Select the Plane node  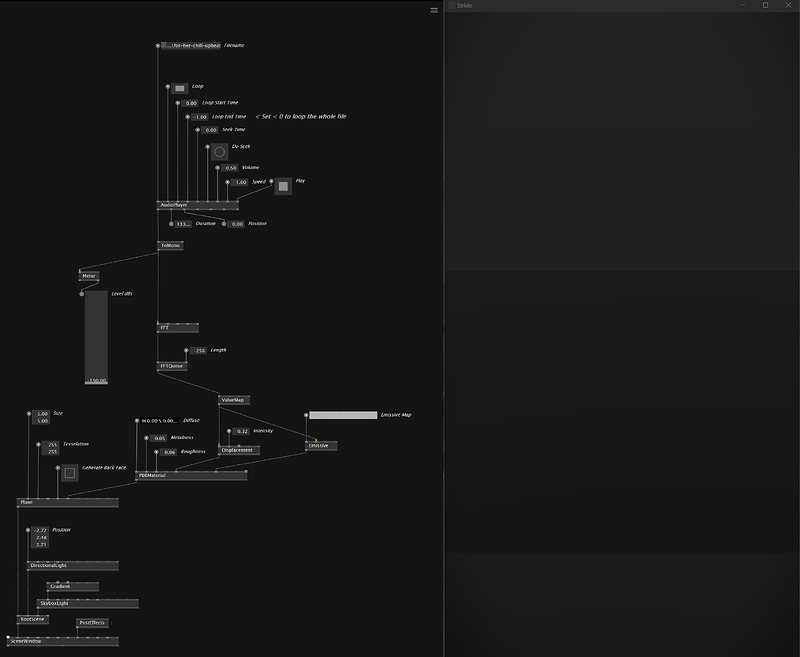point(67,502)
